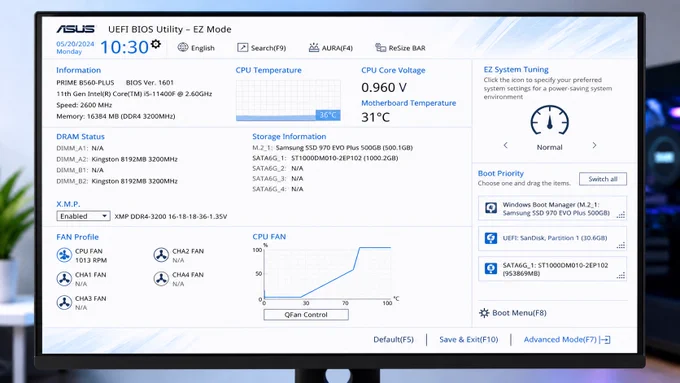Click the settings gear next to the clock
The image size is (680, 383).
coord(156,44)
